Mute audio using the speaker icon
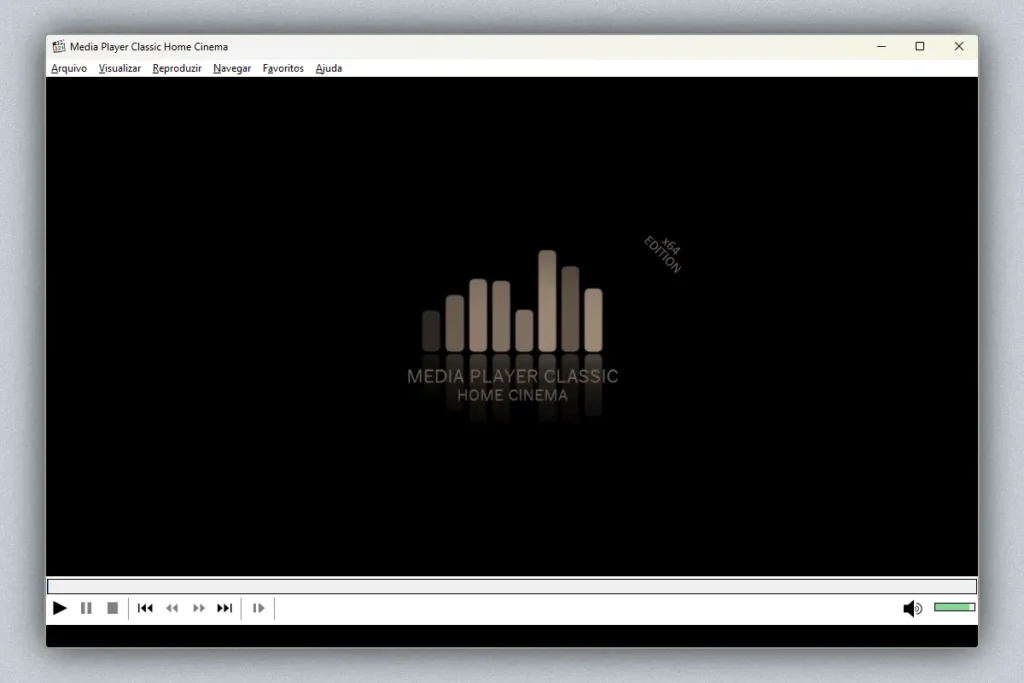The width and height of the screenshot is (1024, 683). [x=912, y=609]
